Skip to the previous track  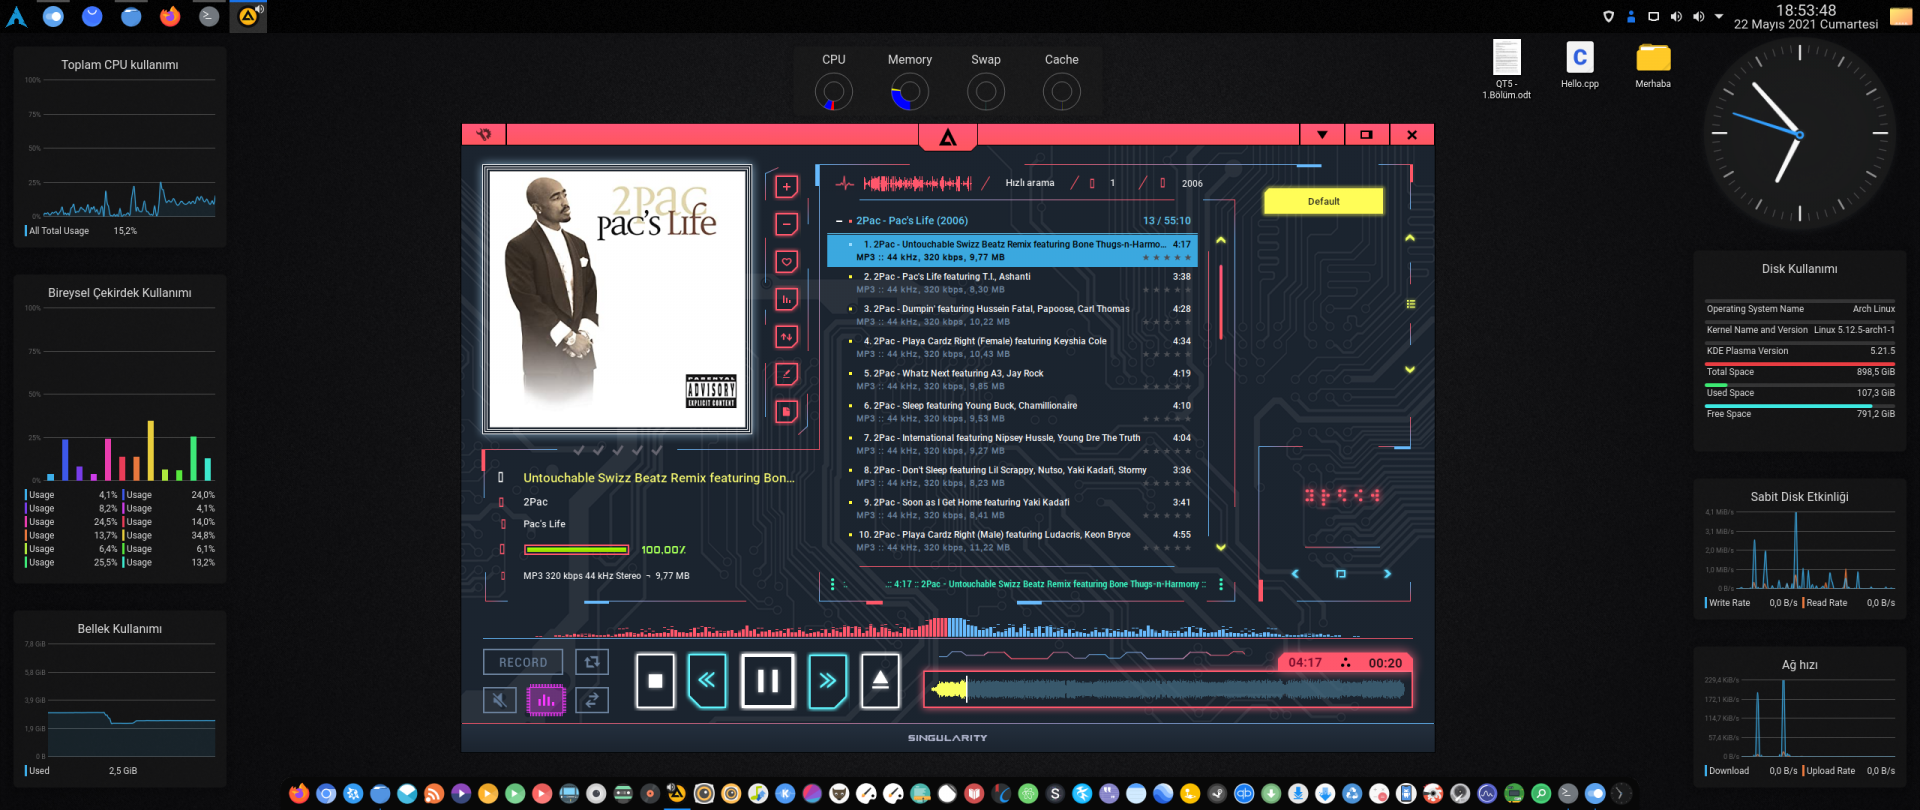click(707, 681)
